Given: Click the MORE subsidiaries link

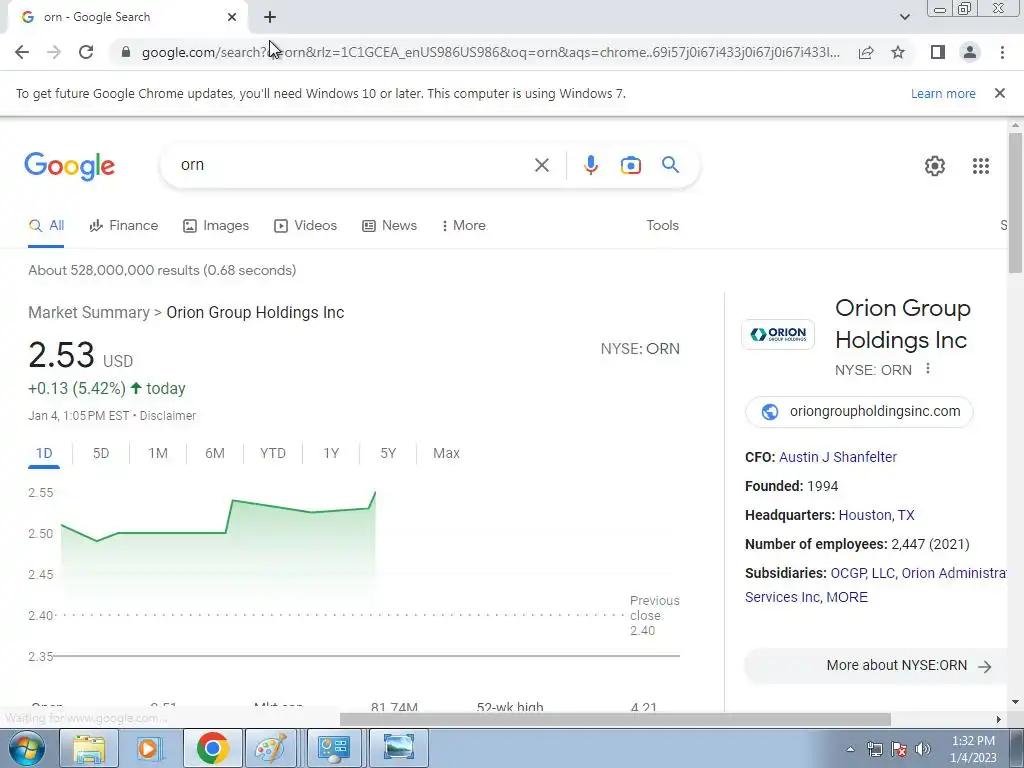Looking at the screenshot, I should [x=847, y=598].
